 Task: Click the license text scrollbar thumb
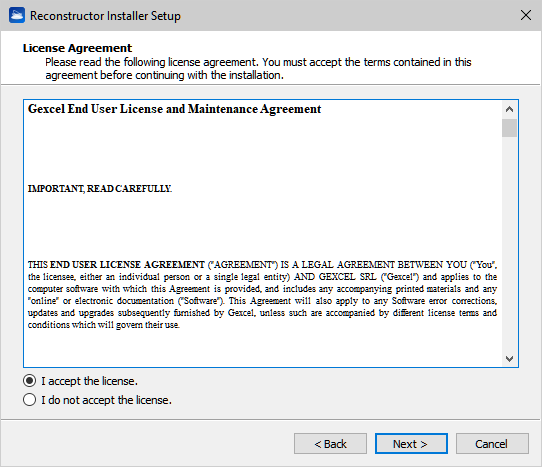[509, 128]
